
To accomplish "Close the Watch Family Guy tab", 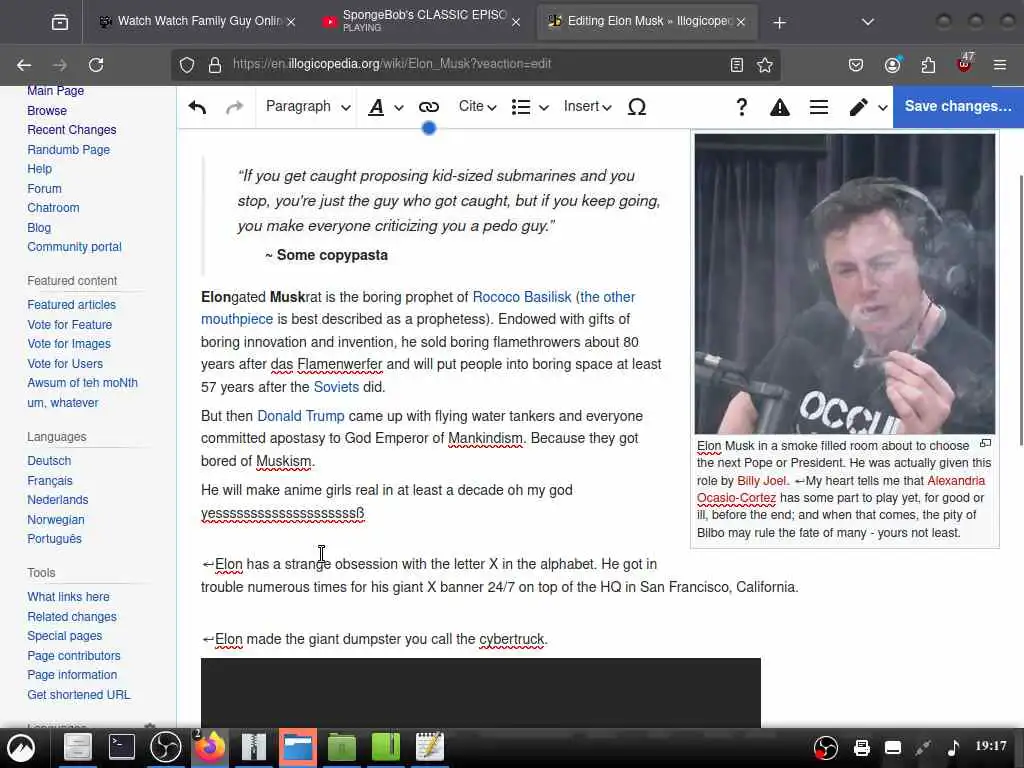I will 291,22.
